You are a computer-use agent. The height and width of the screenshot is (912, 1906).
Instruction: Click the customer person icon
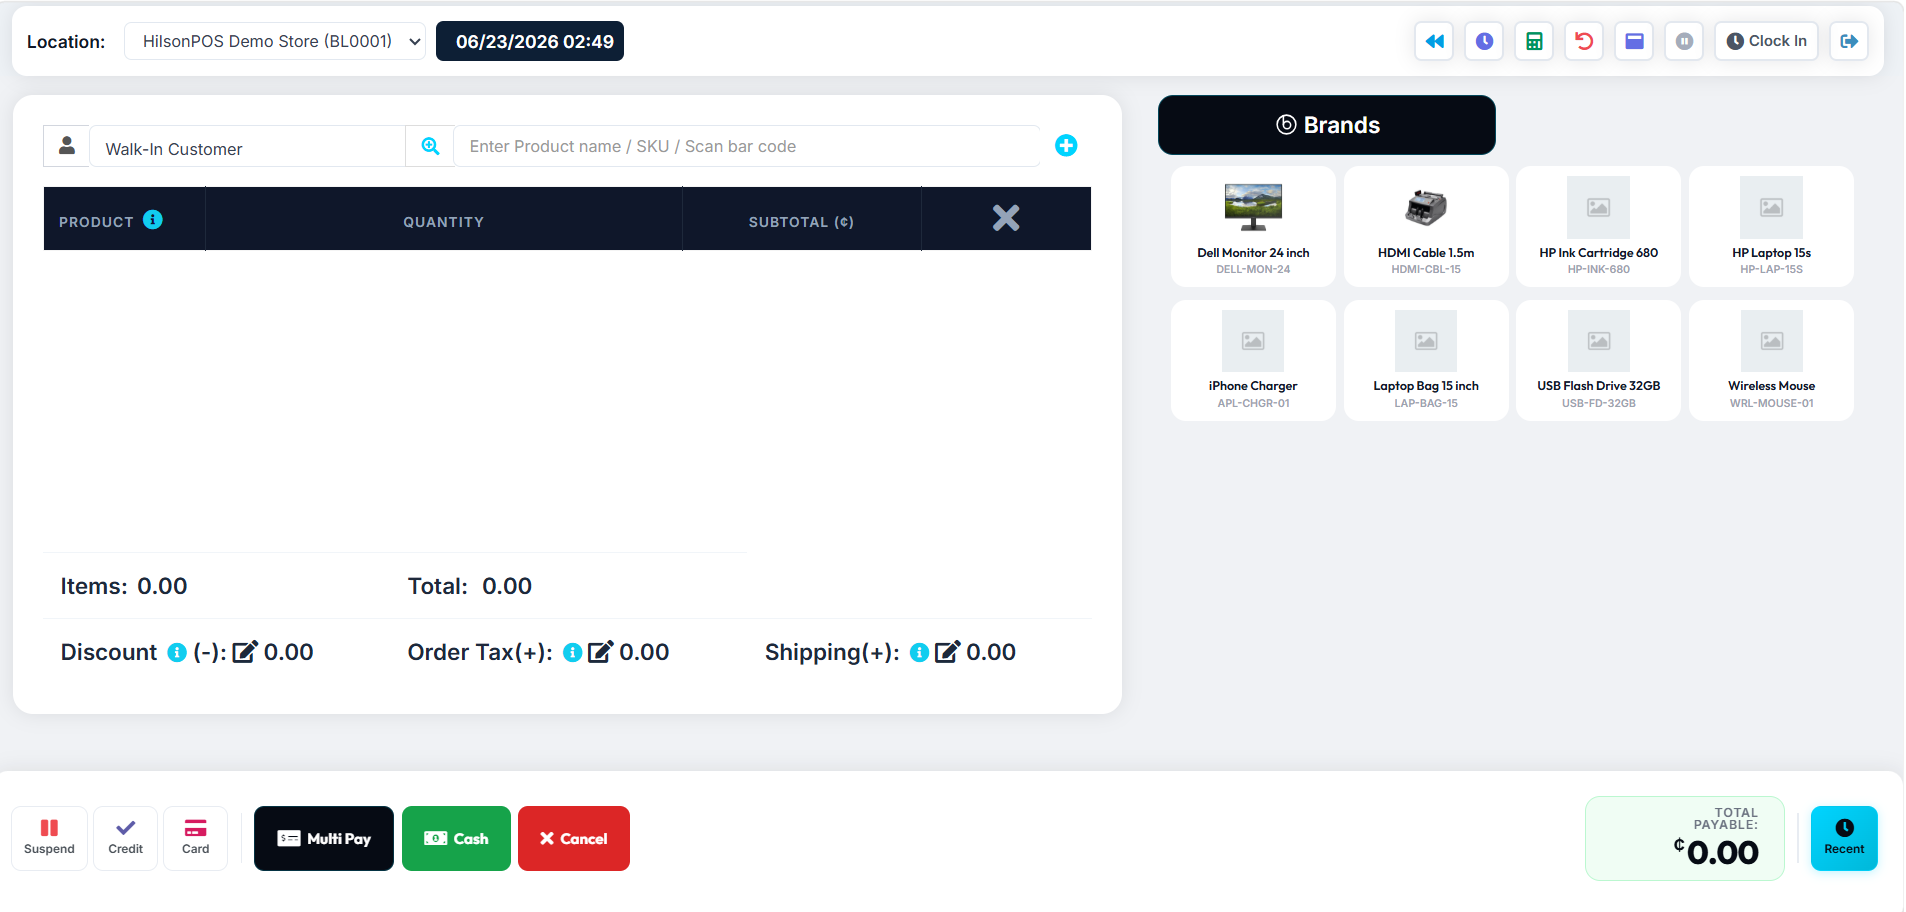67,146
